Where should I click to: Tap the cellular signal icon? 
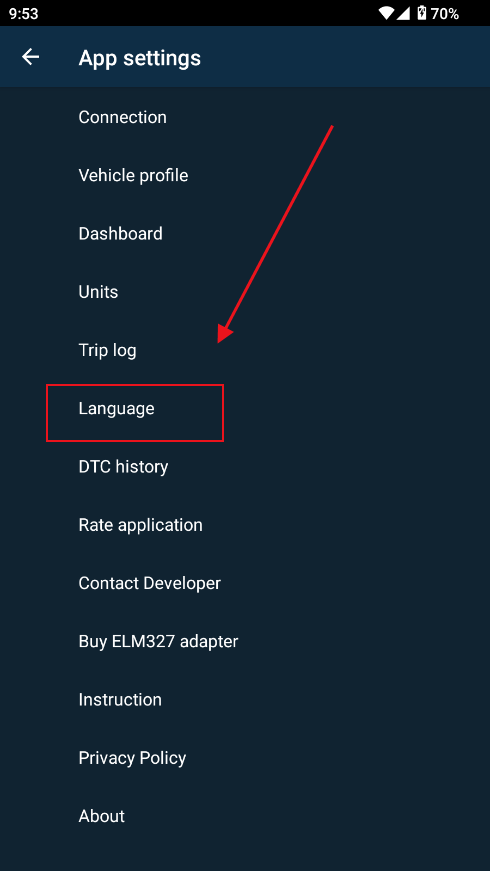click(x=403, y=13)
